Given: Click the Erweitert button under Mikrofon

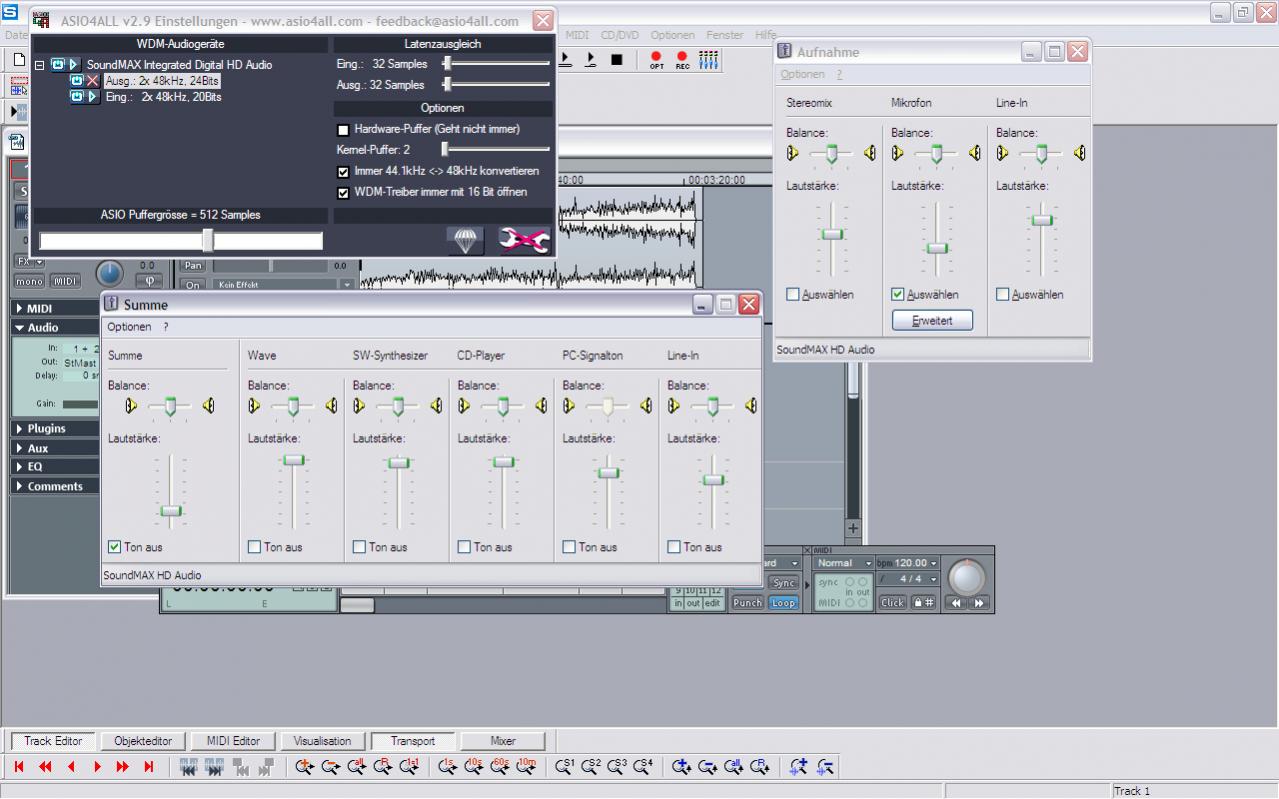Looking at the screenshot, I should (x=932, y=321).
